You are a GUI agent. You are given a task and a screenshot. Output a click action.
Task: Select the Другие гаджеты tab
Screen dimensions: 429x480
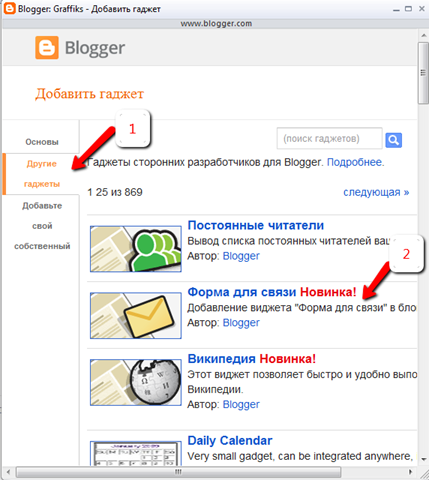tap(42, 174)
